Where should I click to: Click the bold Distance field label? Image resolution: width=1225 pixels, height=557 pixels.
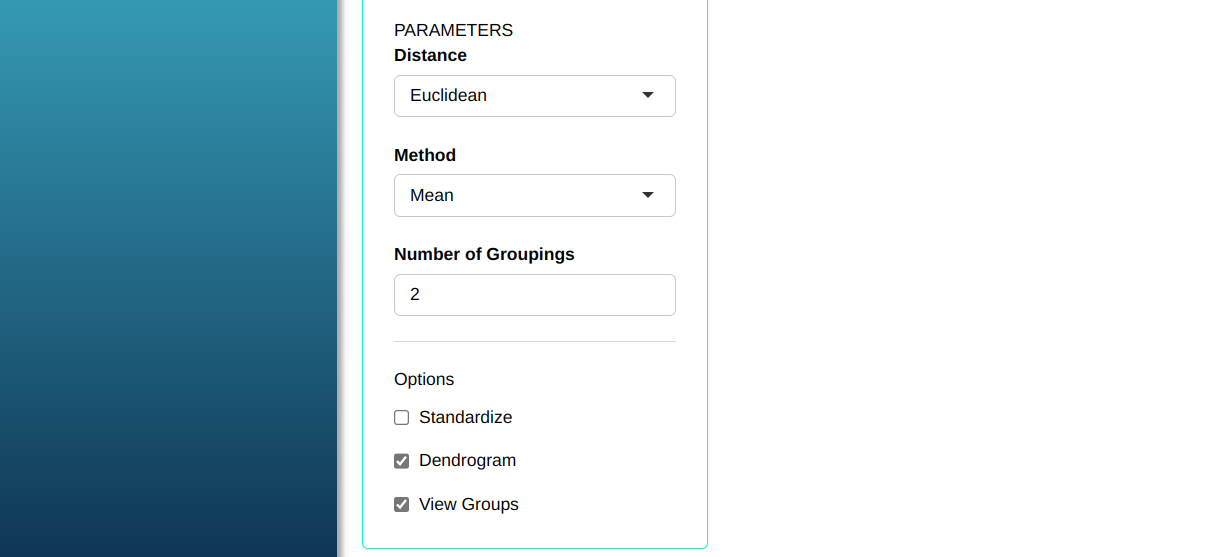(430, 55)
